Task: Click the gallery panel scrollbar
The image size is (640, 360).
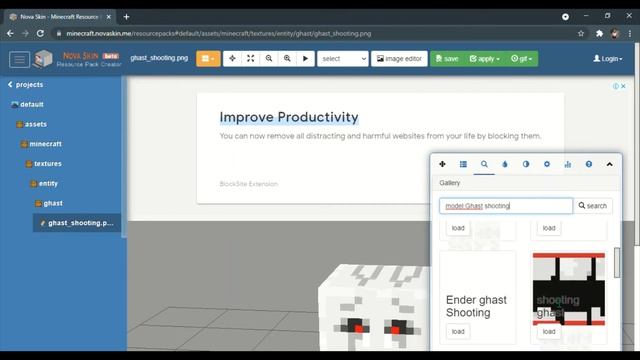Action: point(617,262)
